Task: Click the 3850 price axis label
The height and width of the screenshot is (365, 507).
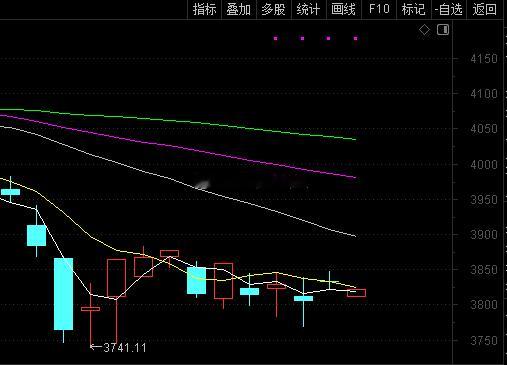Action: (x=484, y=270)
